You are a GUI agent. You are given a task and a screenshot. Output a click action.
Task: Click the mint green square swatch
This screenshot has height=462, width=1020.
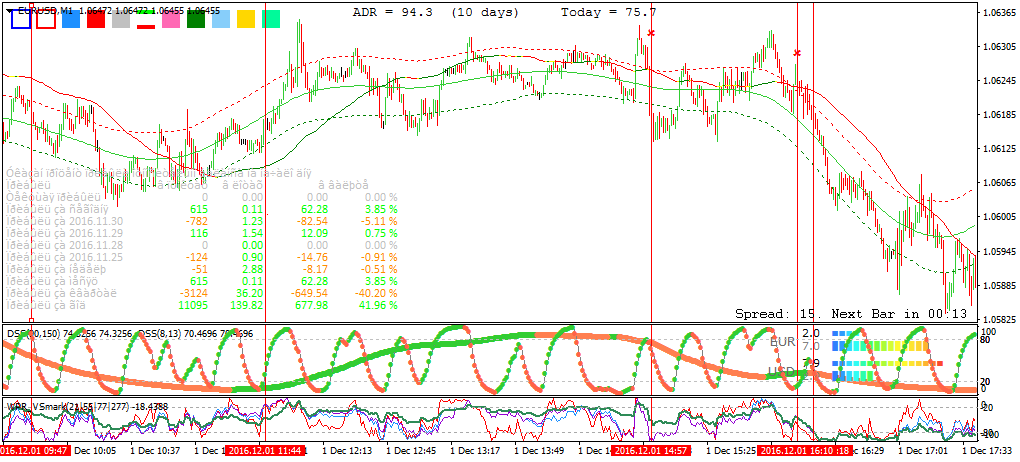[271, 20]
